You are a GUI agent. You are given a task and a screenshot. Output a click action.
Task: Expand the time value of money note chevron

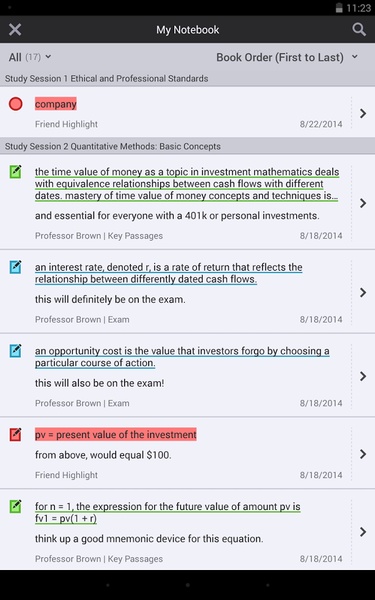(x=363, y=203)
